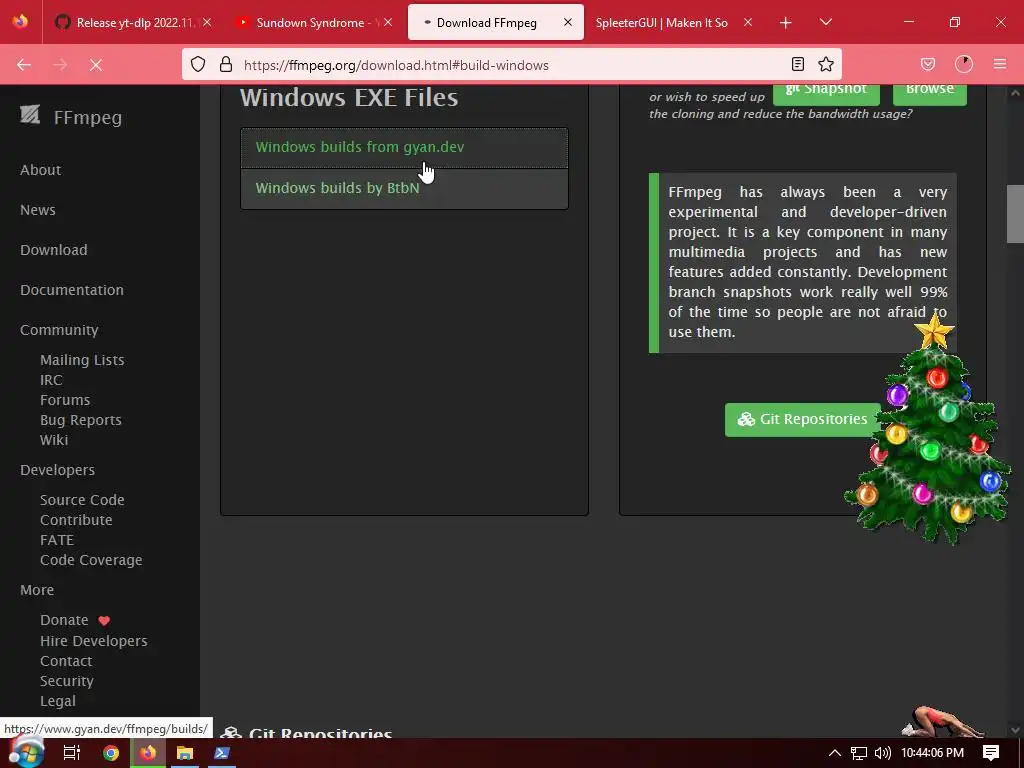
Task: Open Bug Reports link
Action: tap(81, 420)
